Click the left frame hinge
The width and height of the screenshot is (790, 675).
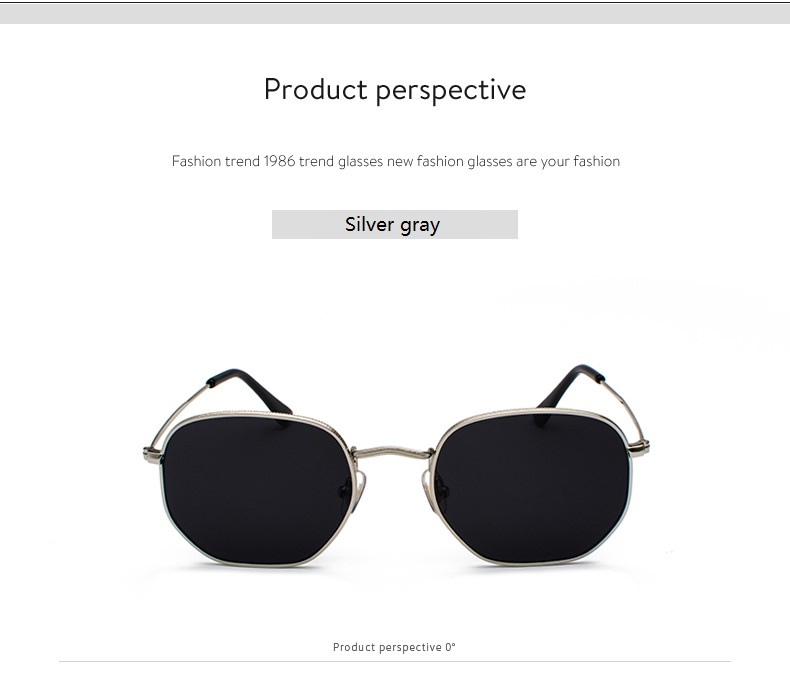point(152,454)
